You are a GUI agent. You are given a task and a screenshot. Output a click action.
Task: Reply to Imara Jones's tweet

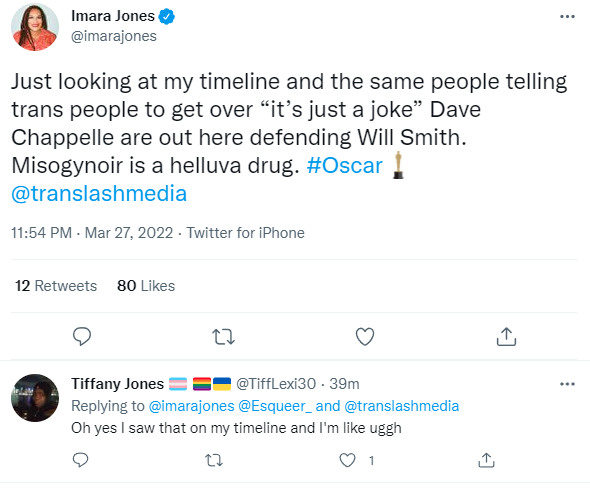(x=82, y=336)
